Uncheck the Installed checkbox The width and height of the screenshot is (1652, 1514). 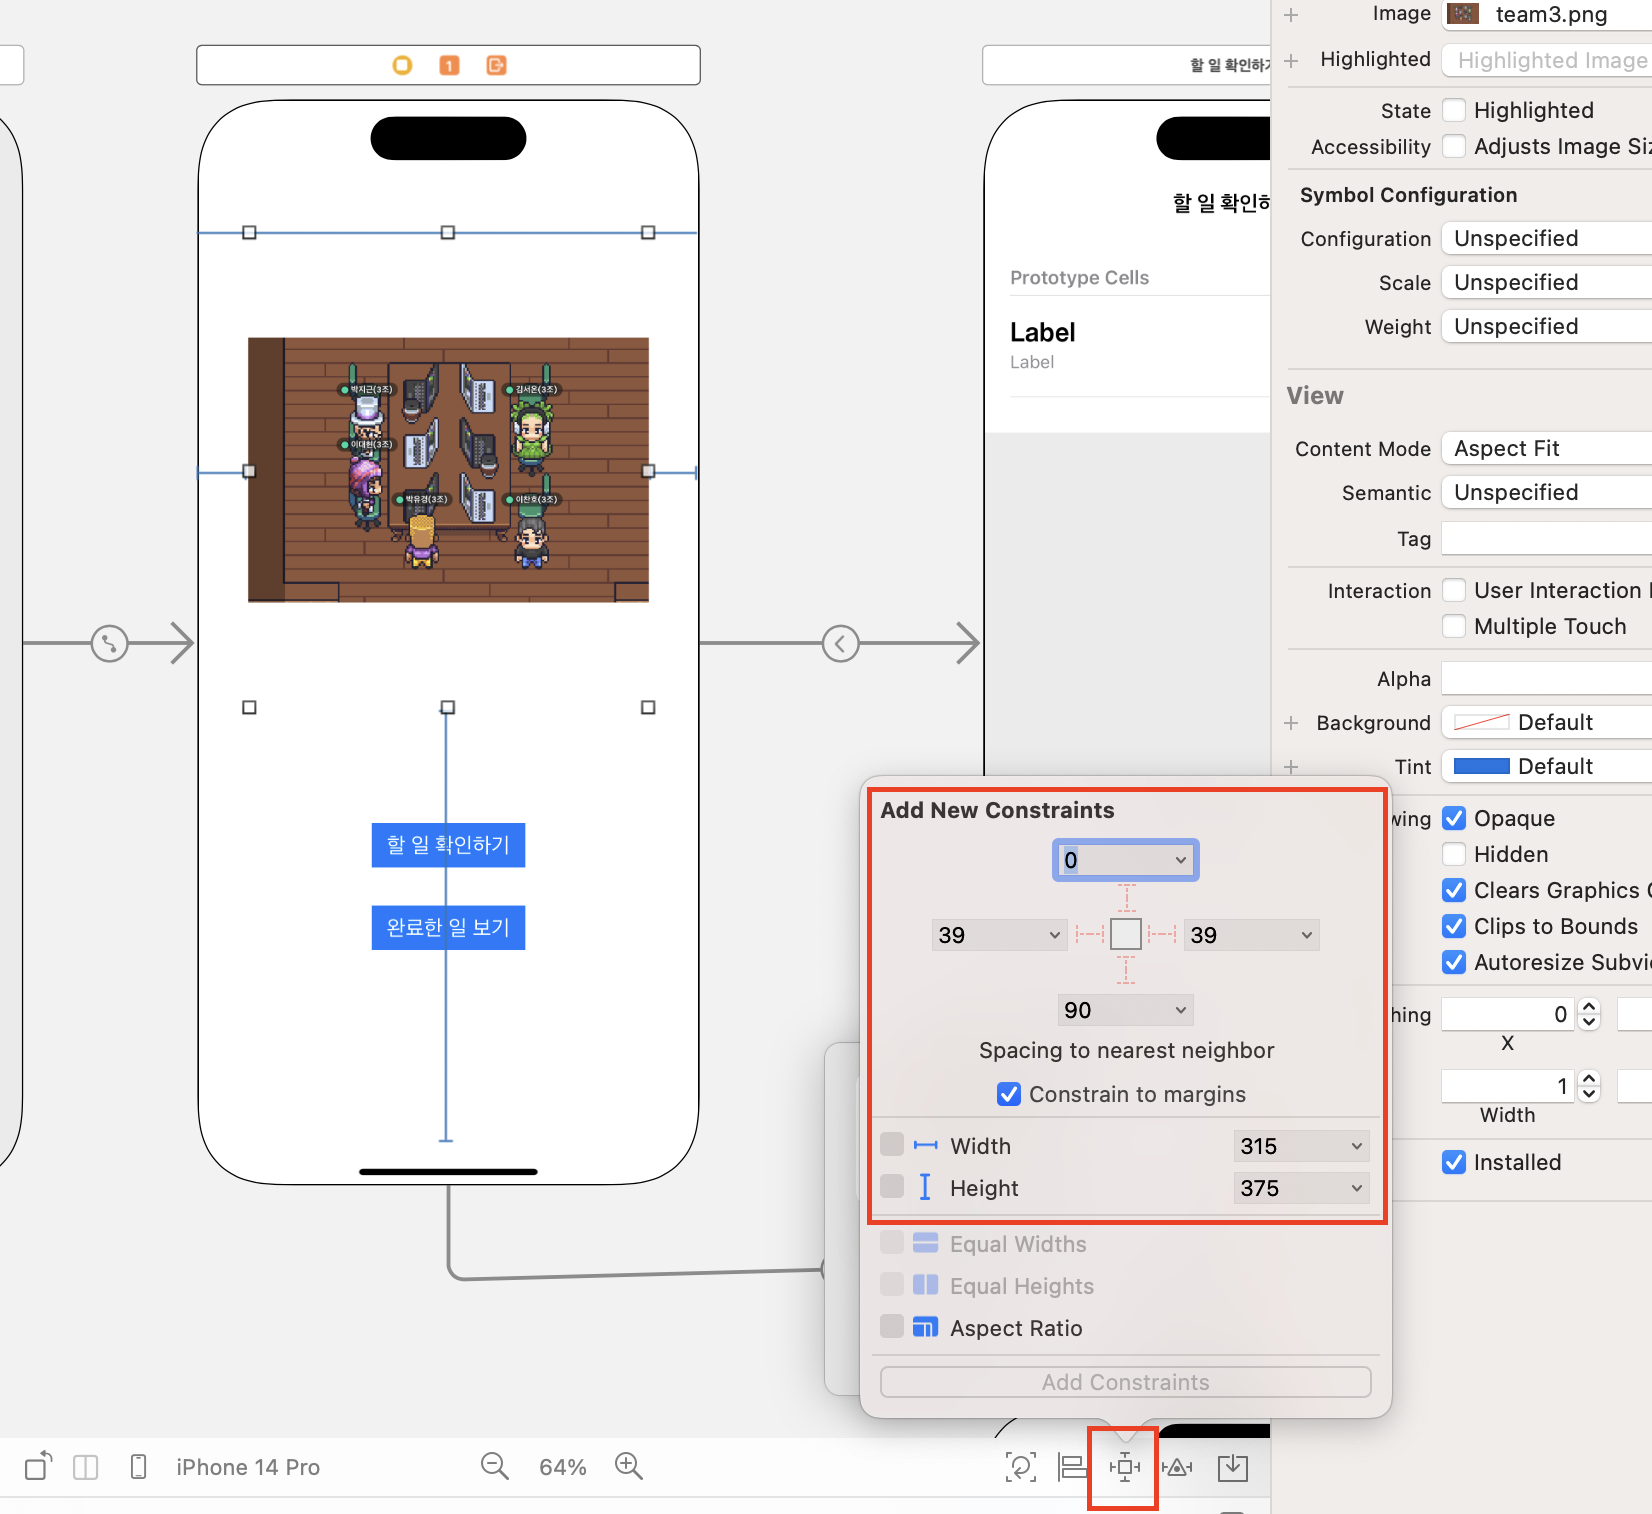pyautogui.click(x=1454, y=1162)
